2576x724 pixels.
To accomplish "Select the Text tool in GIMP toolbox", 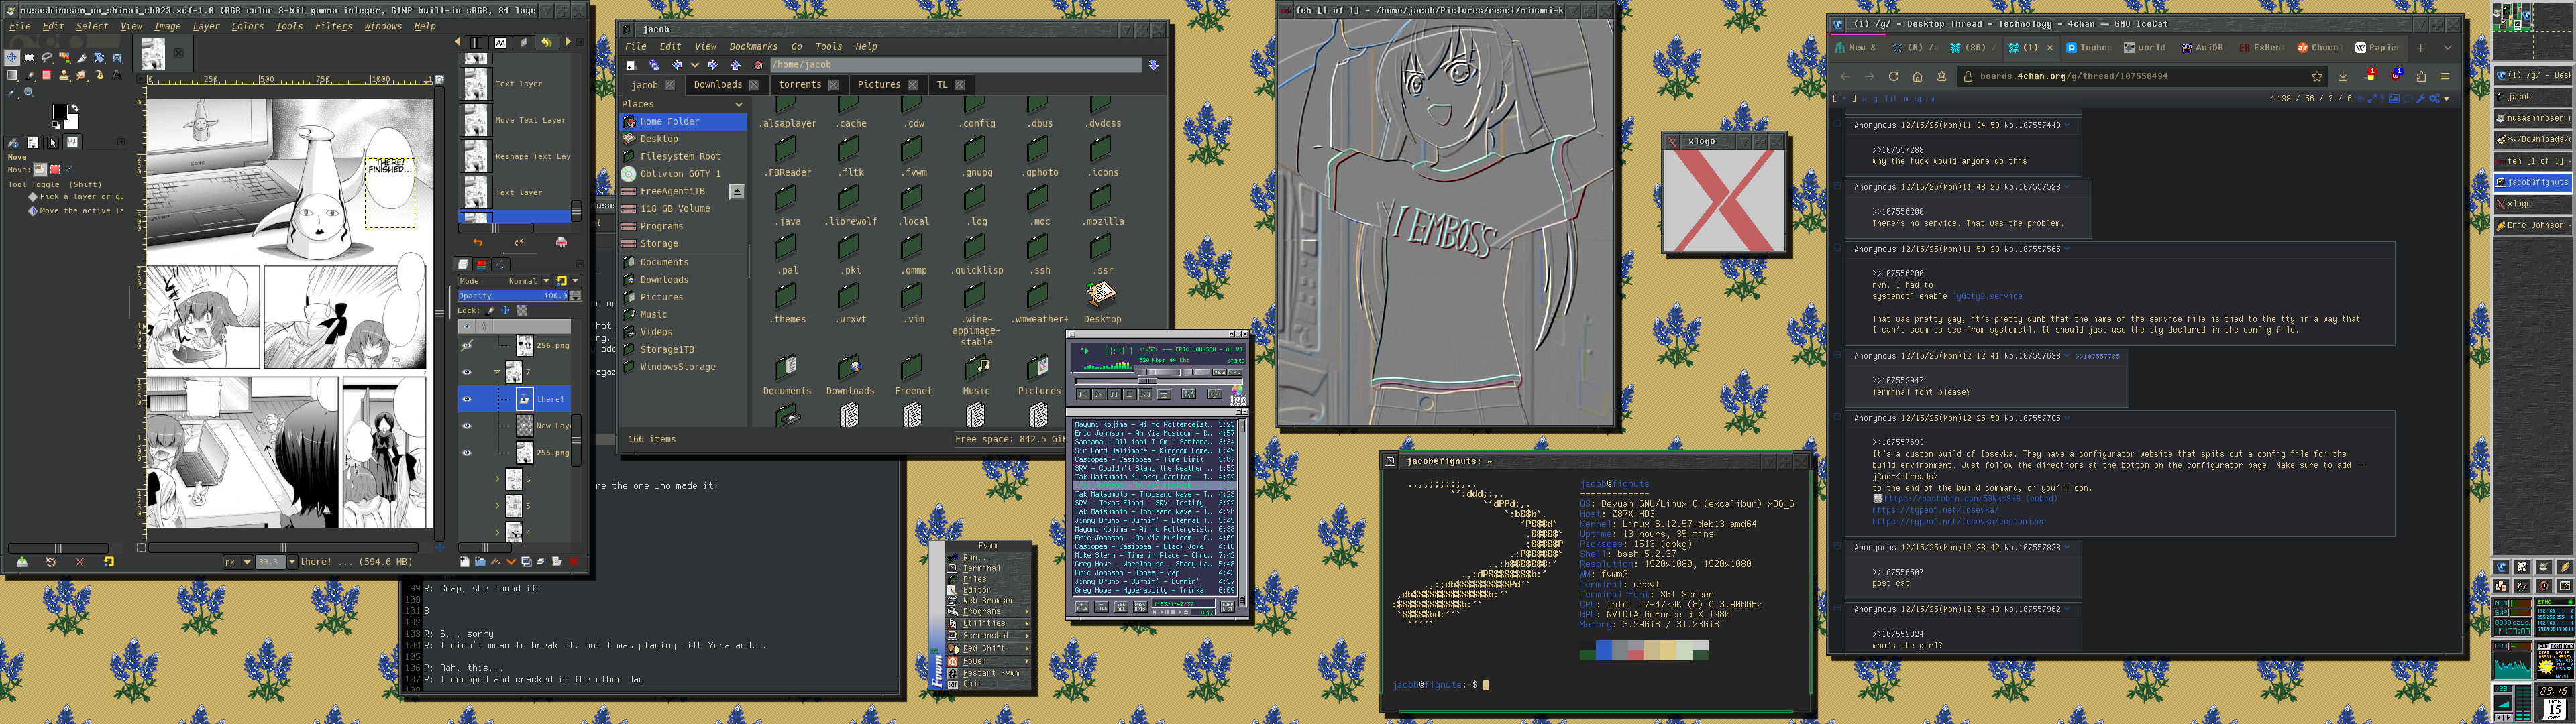I will (x=117, y=76).
